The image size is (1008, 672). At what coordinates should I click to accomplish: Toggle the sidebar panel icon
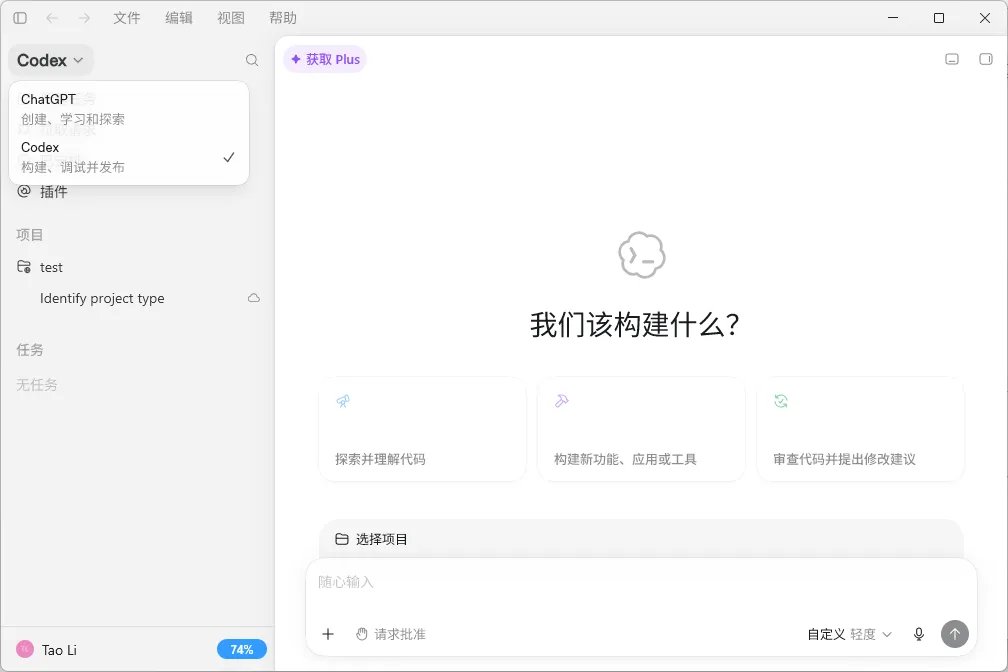click(x=20, y=18)
